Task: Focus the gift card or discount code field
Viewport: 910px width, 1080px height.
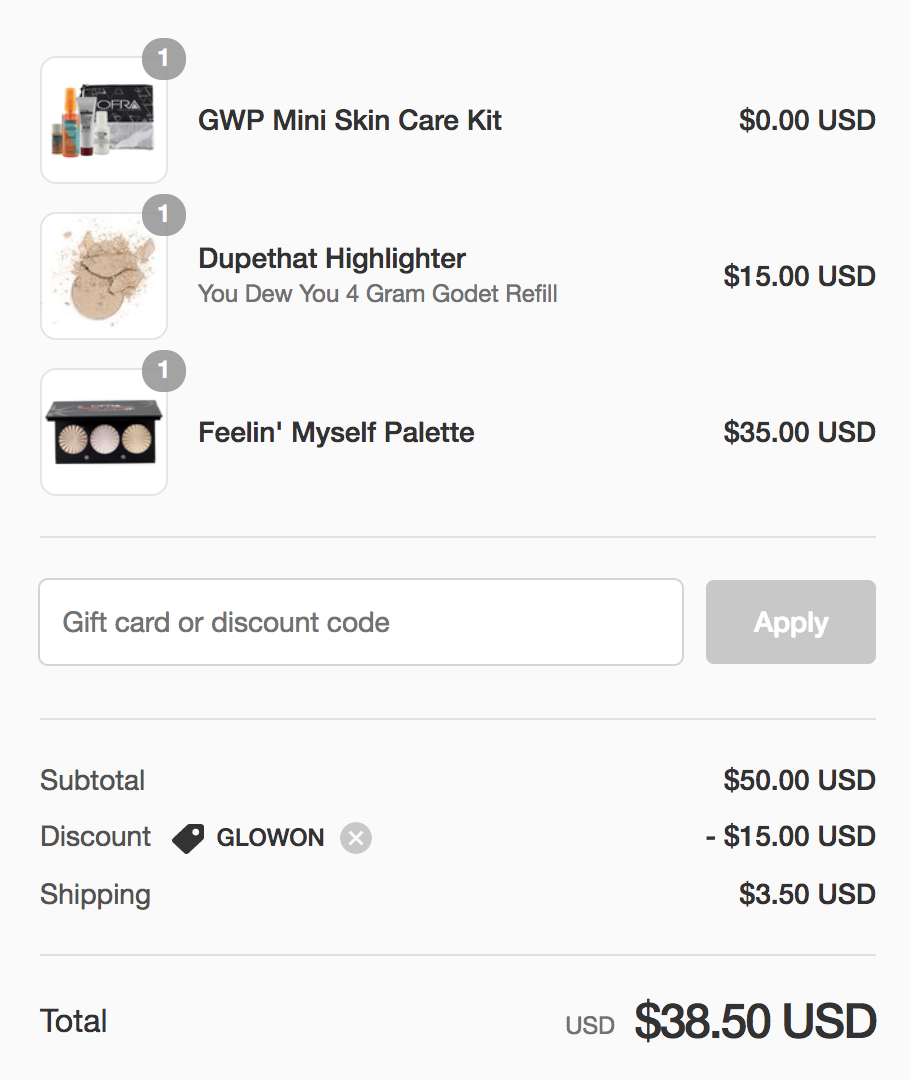Action: click(x=361, y=622)
